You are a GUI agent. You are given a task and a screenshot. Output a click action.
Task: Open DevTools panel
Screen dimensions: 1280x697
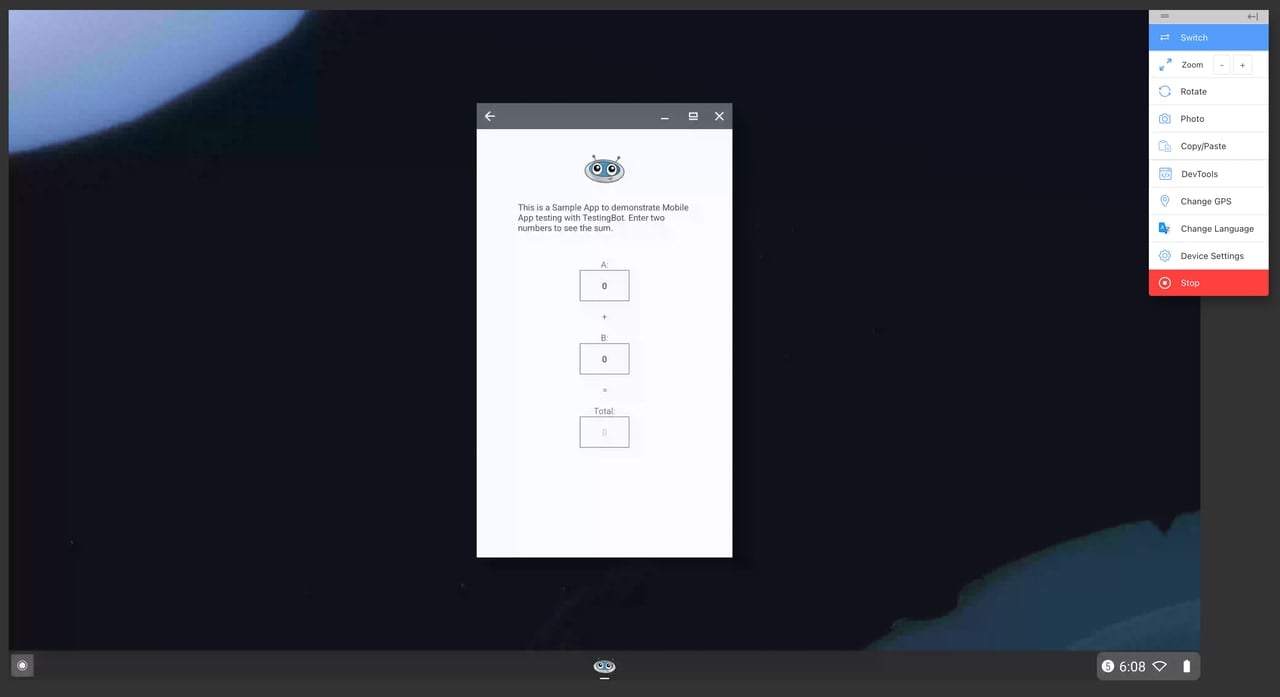pos(1208,174)
